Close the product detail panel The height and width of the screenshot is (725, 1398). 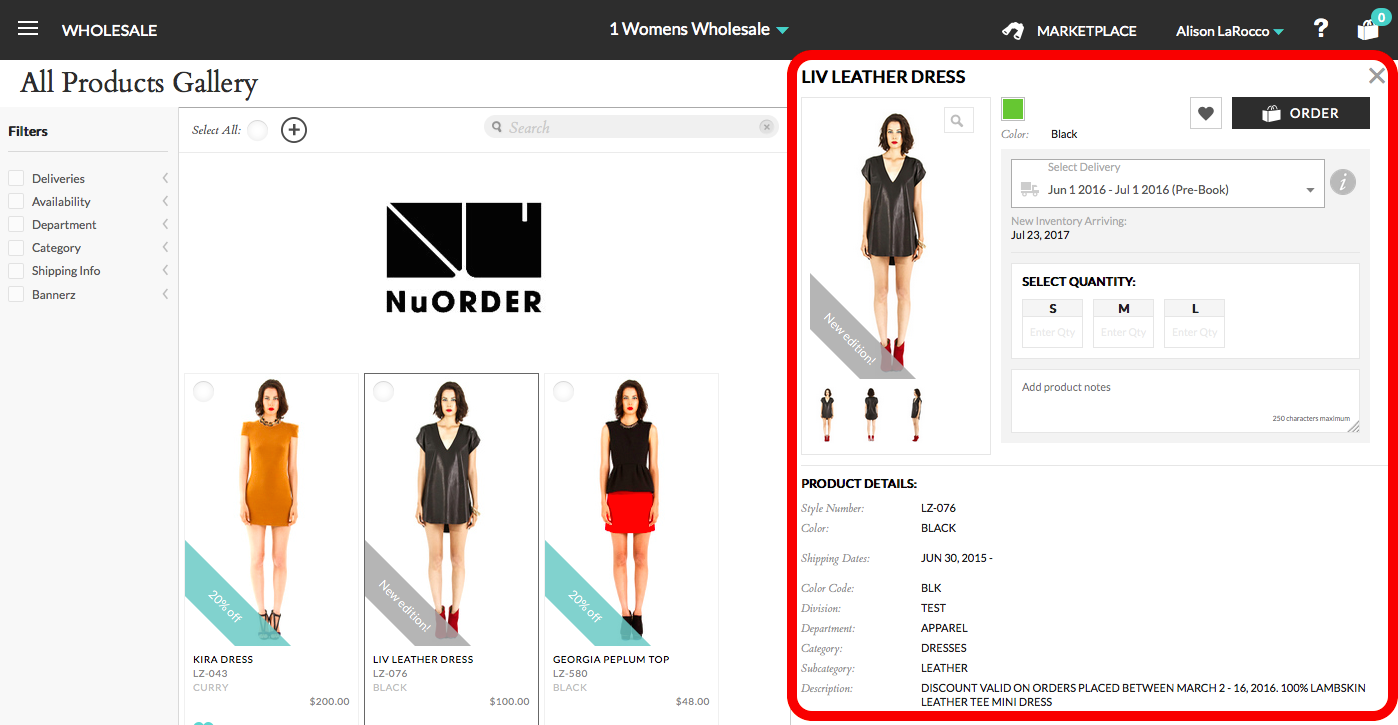coord(1377,76)
